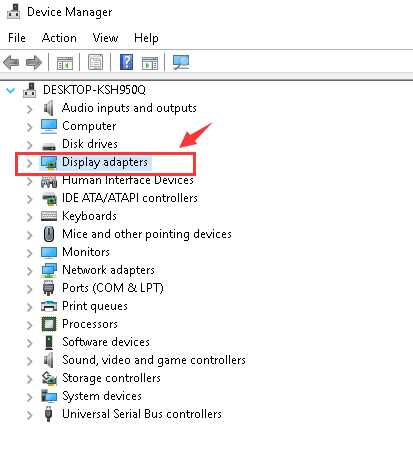Screen dimensions: 413x449
Task: Expand the Display adapters node
Action: pos(30,163)
